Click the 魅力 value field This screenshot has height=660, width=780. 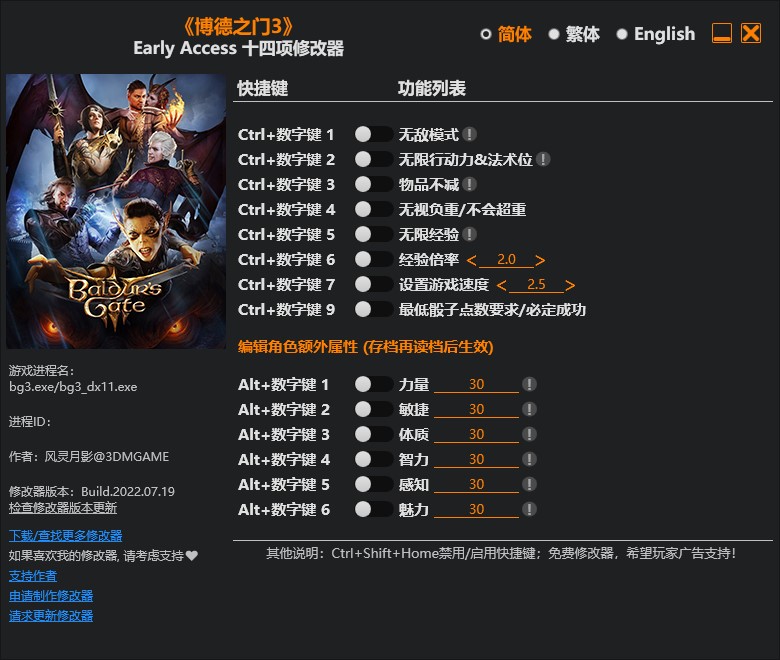click(x=476, y=509)
